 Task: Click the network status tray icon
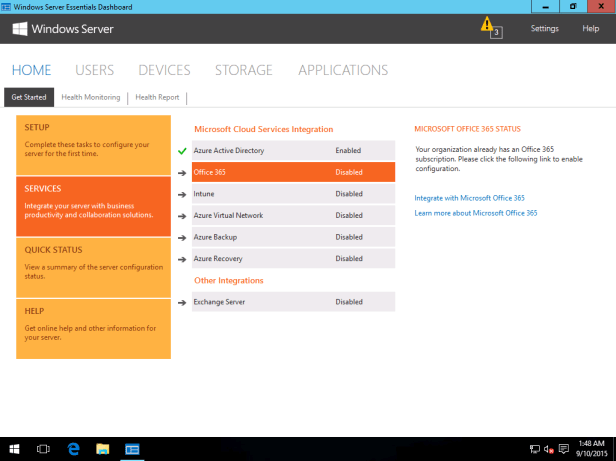[535, 450]
